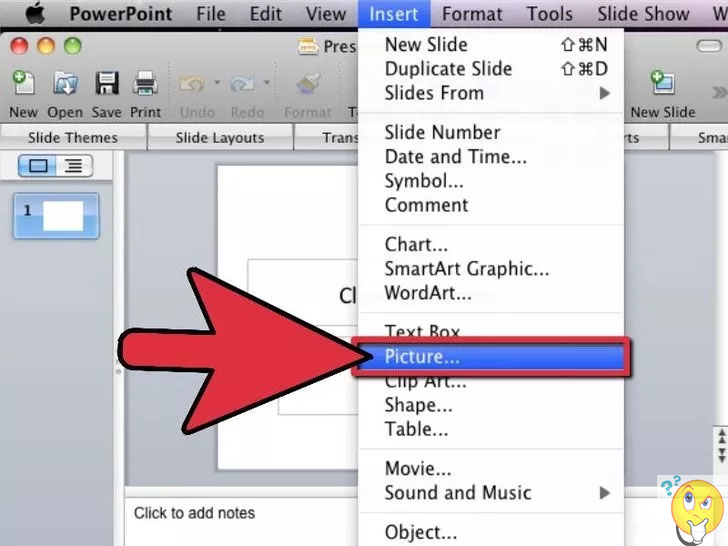Click the Redo toolbar icon
This screenshot has width=728, height=546.
243,84
